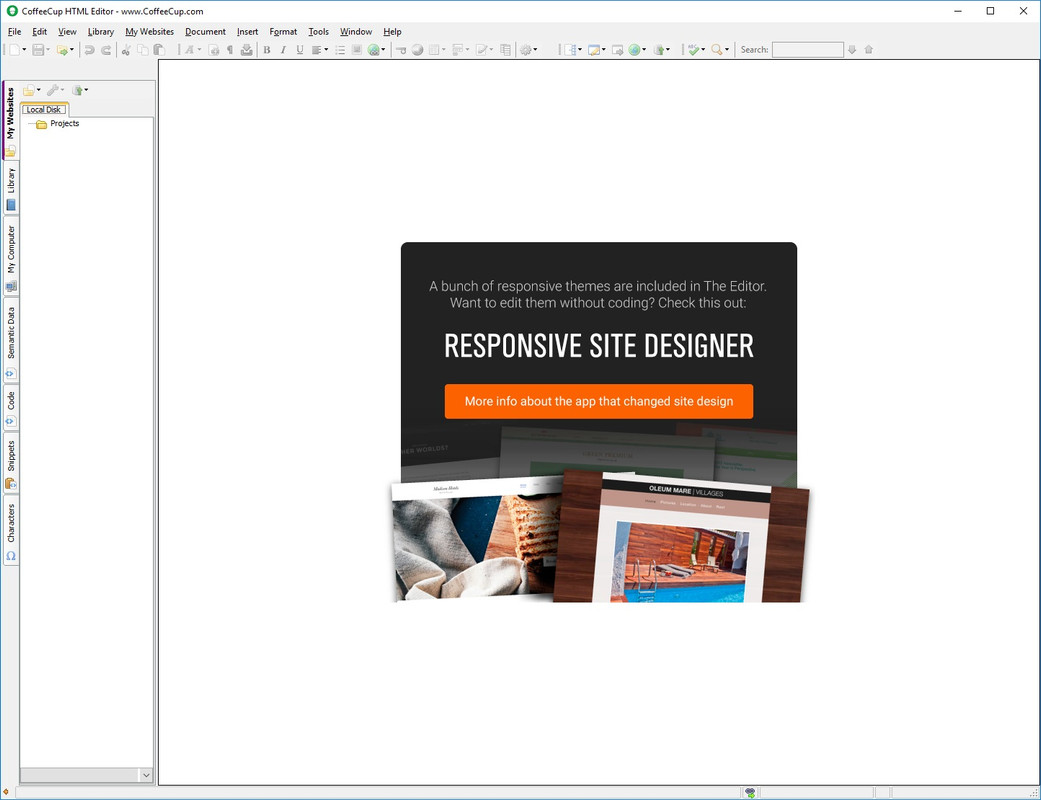This screenshot has width=1041, height=800.
Task: Find previous with the up arrow
Action: [x=868, y=50]
